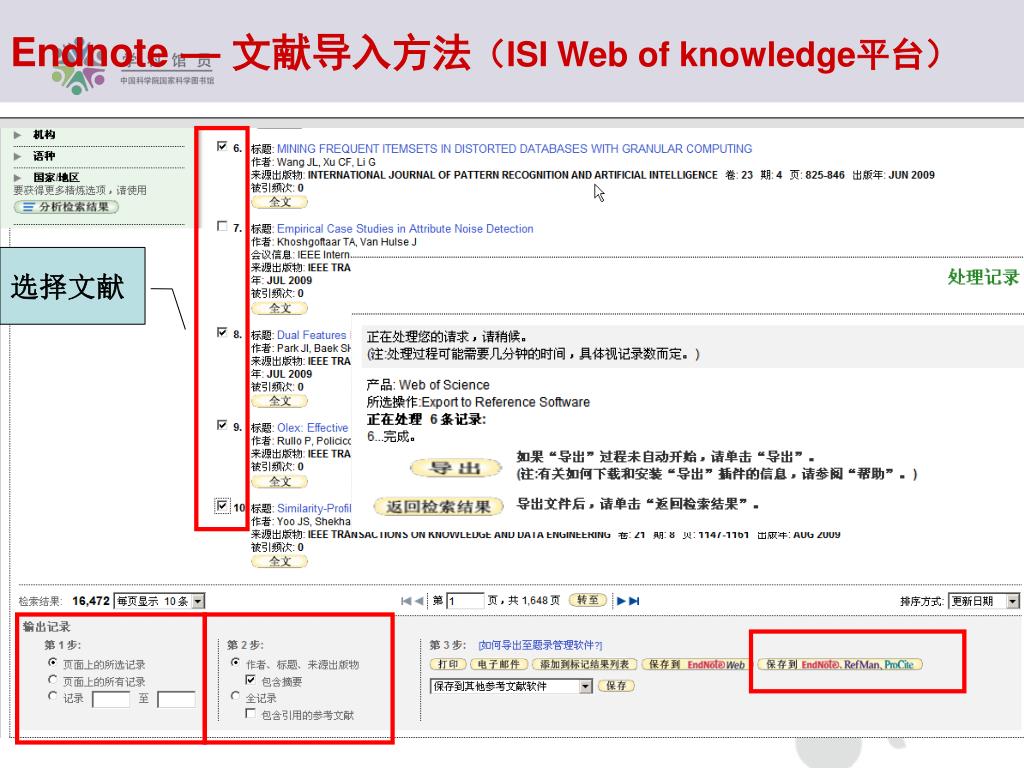This screenshot has width=1024, height=768.
Task: Open the Olex: Effective title link
Action: (x=313, y=428)
